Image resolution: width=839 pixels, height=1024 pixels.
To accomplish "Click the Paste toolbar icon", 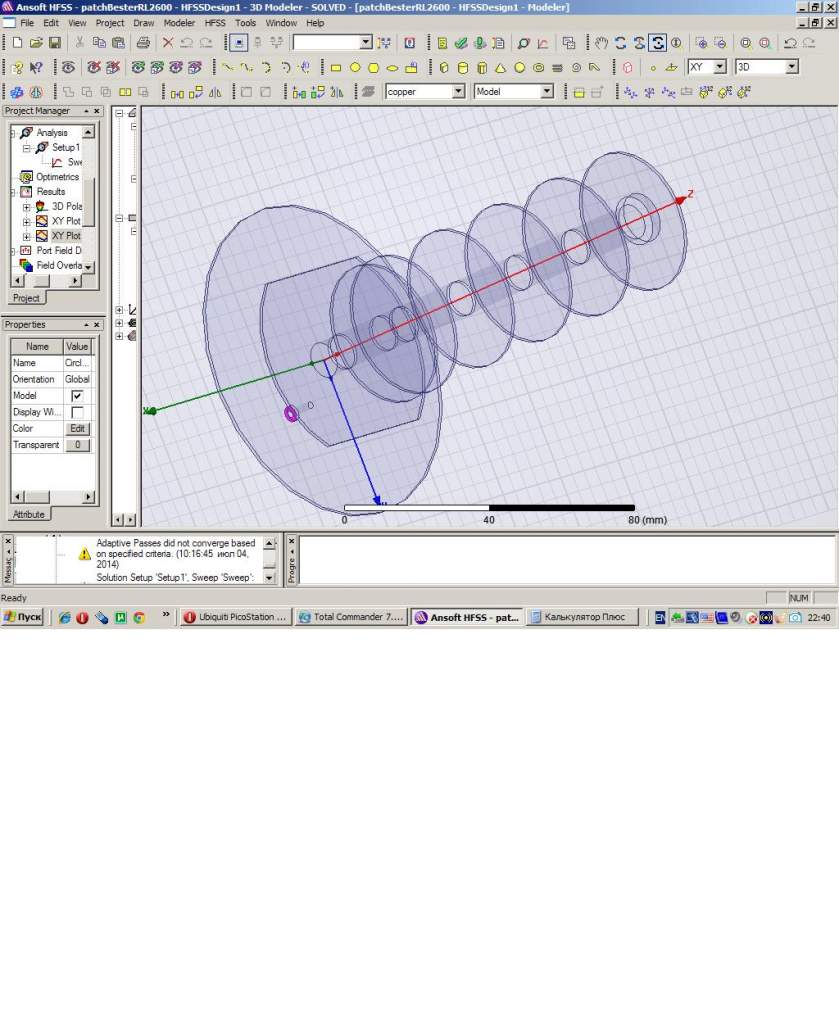I will click(118, 43).
